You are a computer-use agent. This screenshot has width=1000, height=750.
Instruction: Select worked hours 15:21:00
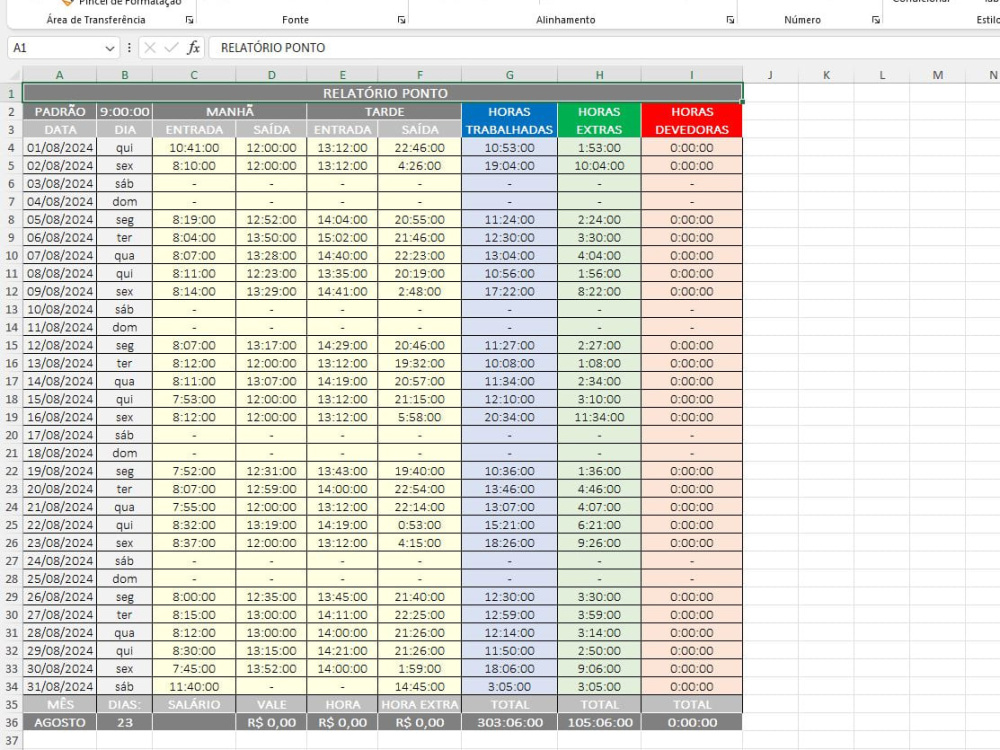pyautogui.click(x=509, y=525)
